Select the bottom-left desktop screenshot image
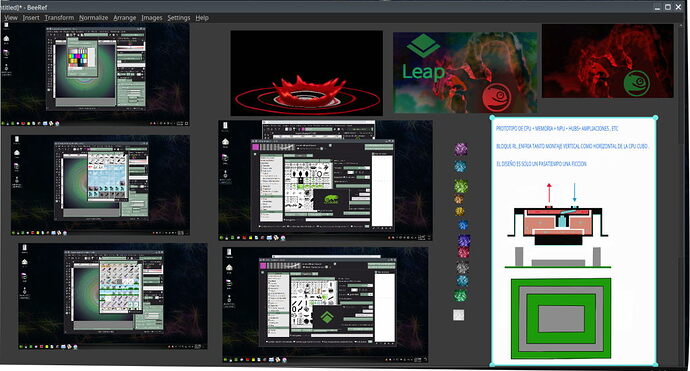690x371 pixels. tap(113, 296)
